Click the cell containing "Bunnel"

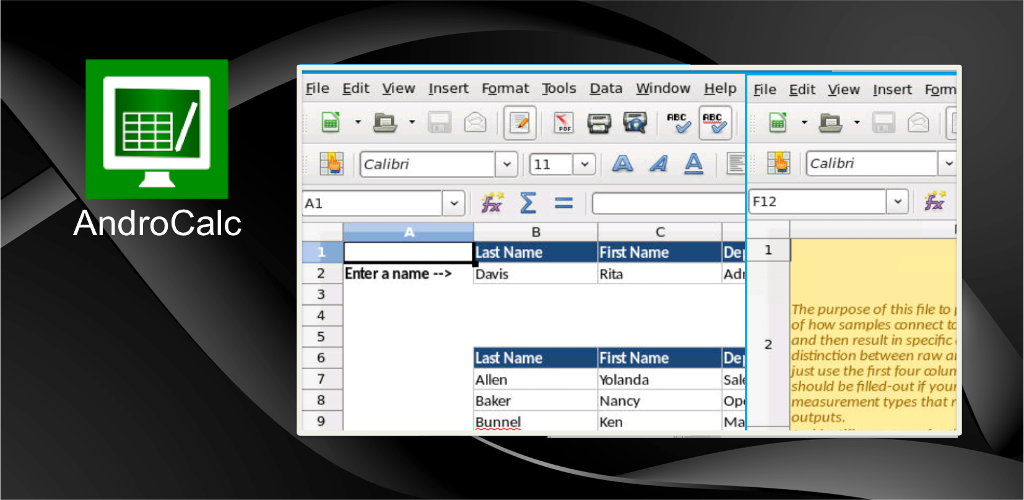[536, 421]
